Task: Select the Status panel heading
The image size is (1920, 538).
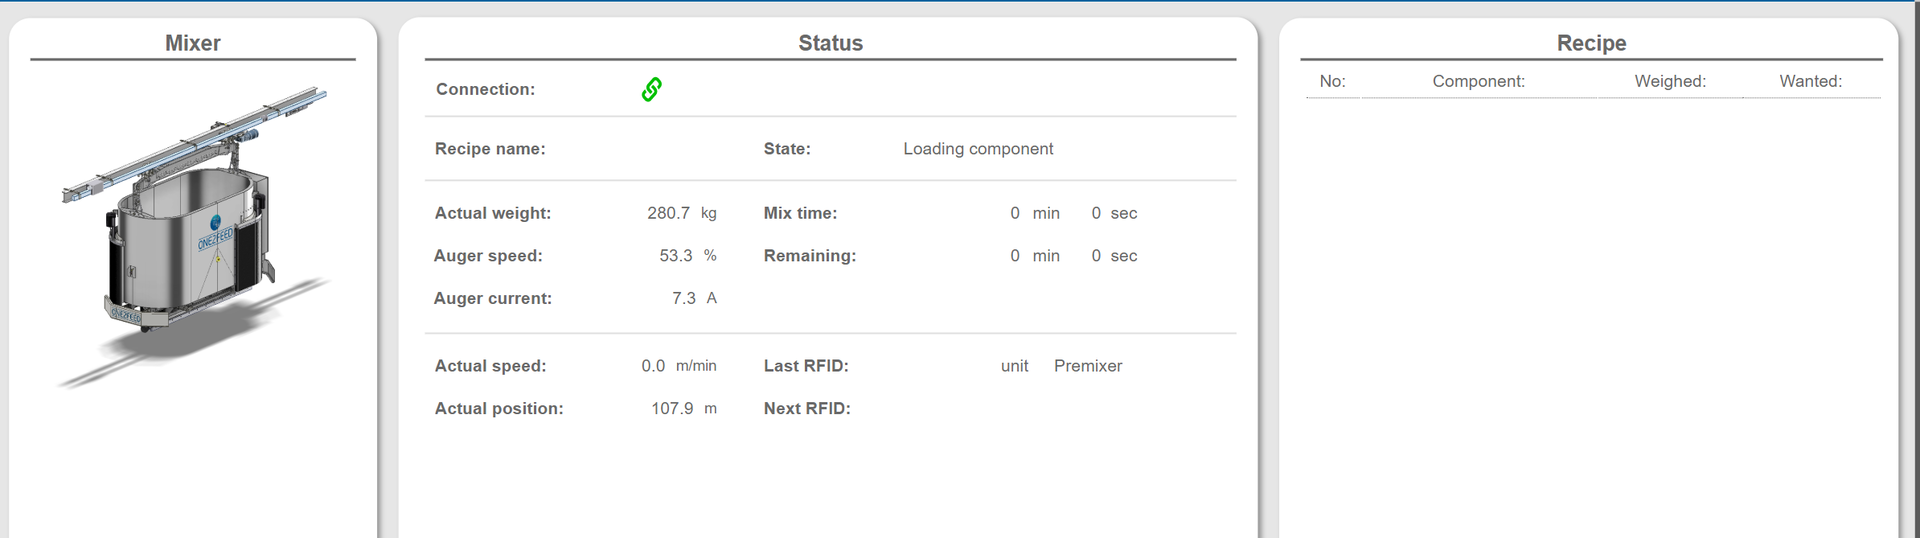Action: (x=830, y=43)
